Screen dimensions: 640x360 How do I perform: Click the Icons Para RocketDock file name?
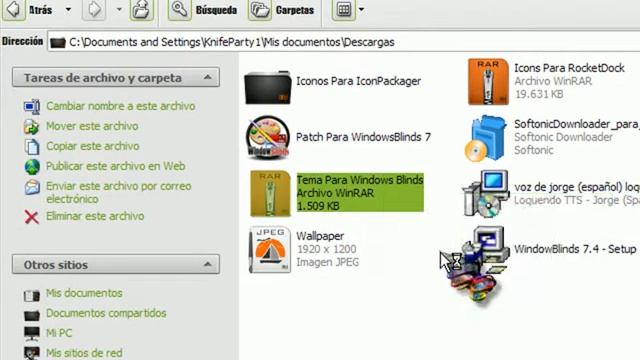click(x=569, y=68)
